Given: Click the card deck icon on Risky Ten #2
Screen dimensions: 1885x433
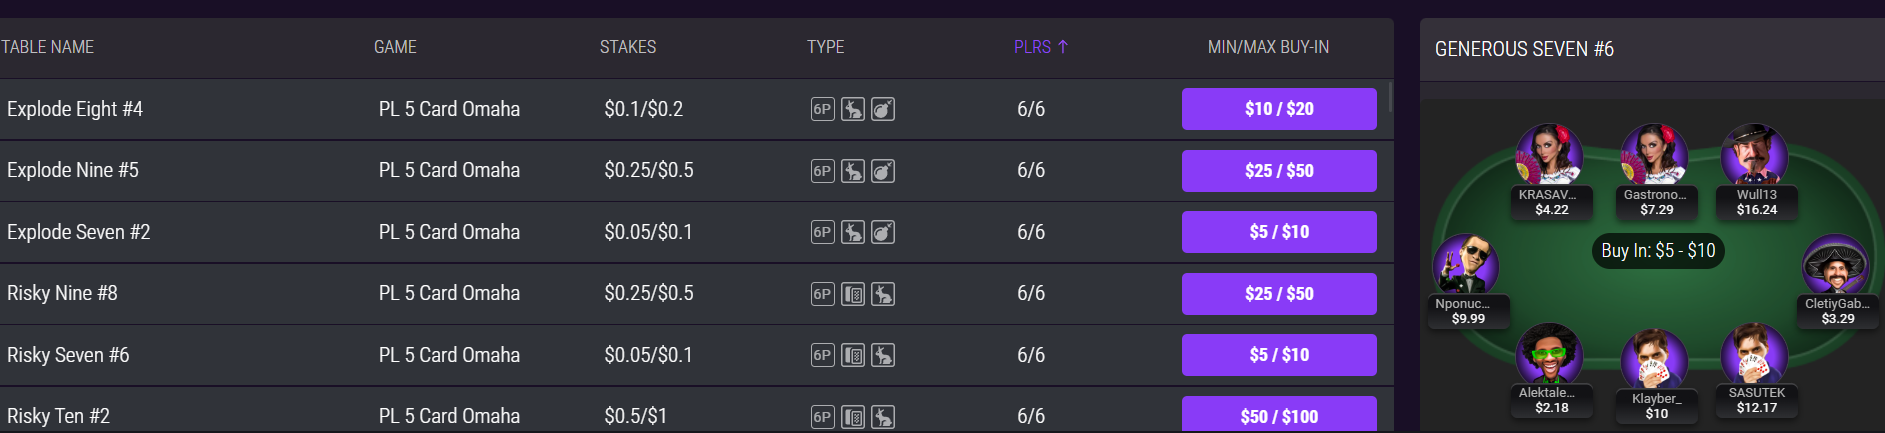Looking at the screenshot, I should (x=853, y=417).
